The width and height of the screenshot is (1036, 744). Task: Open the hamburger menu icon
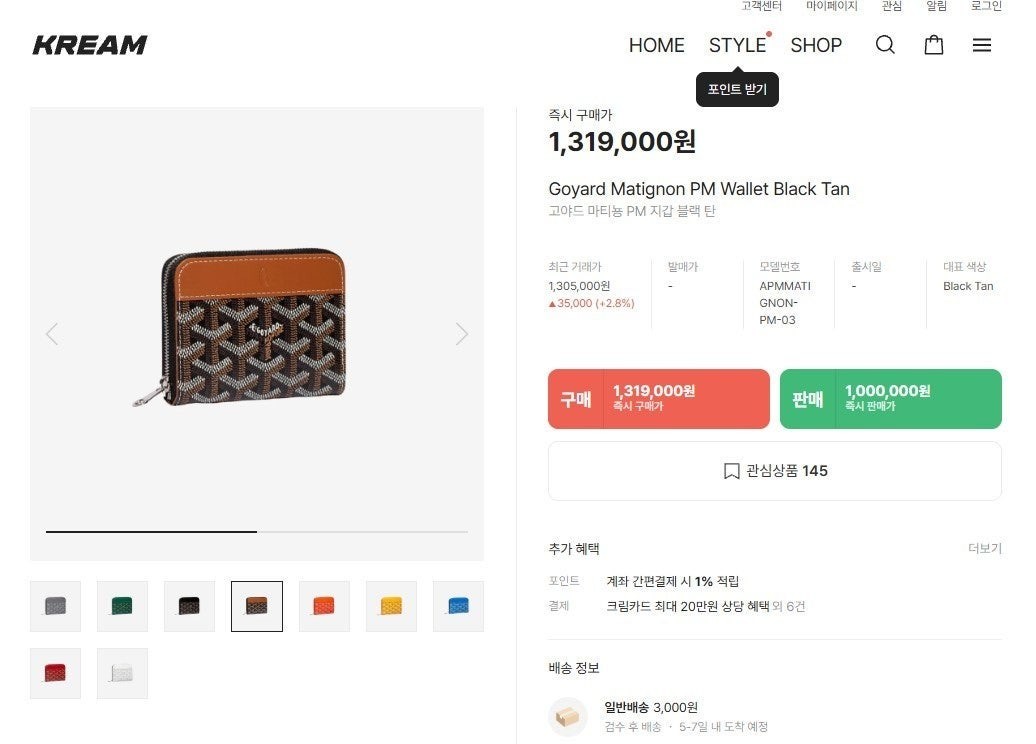coord(982,45)
